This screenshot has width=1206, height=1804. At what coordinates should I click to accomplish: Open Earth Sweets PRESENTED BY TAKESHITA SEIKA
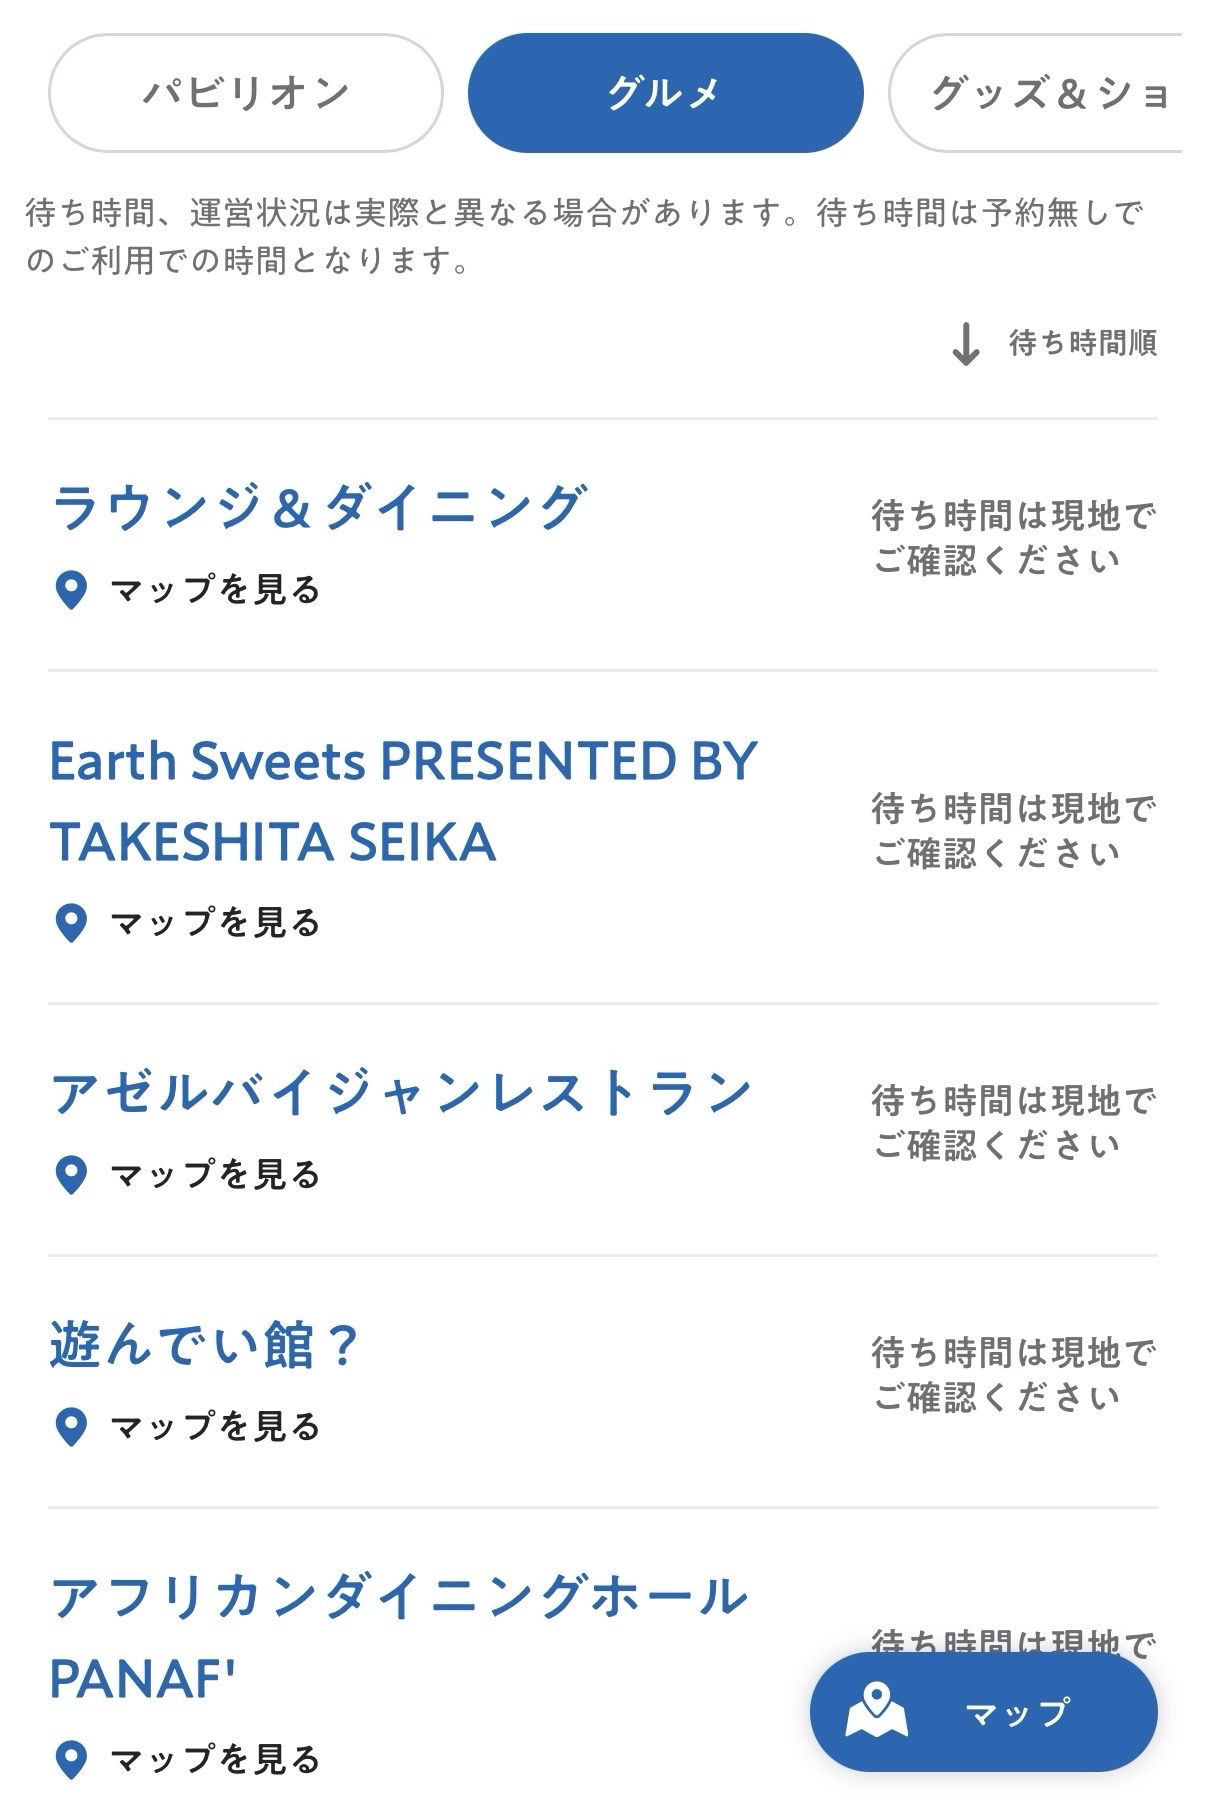(x=402, y=800)
